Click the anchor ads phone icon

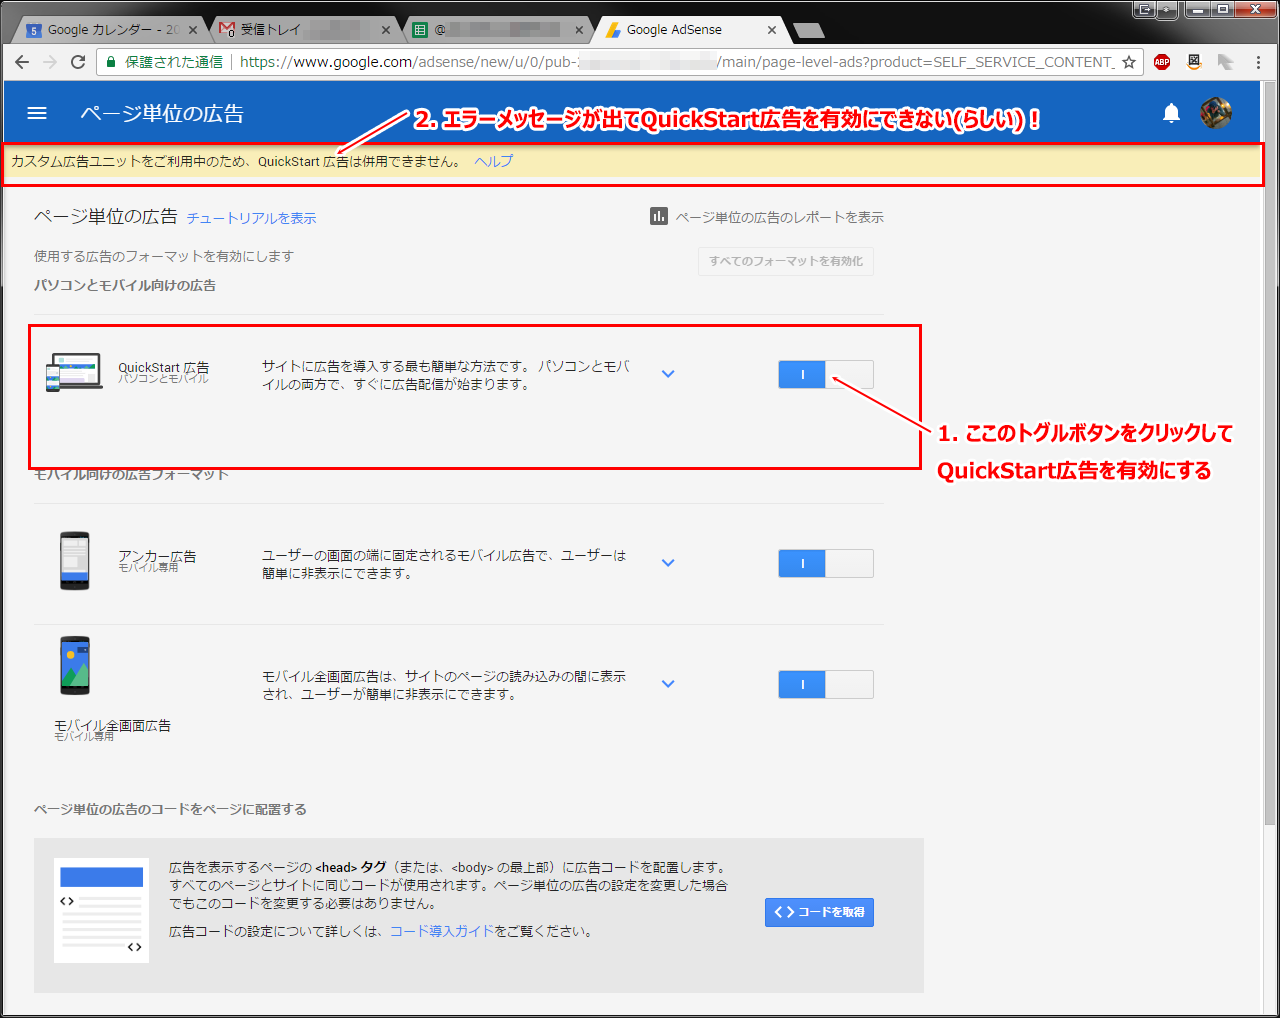(x=75, y=561)
